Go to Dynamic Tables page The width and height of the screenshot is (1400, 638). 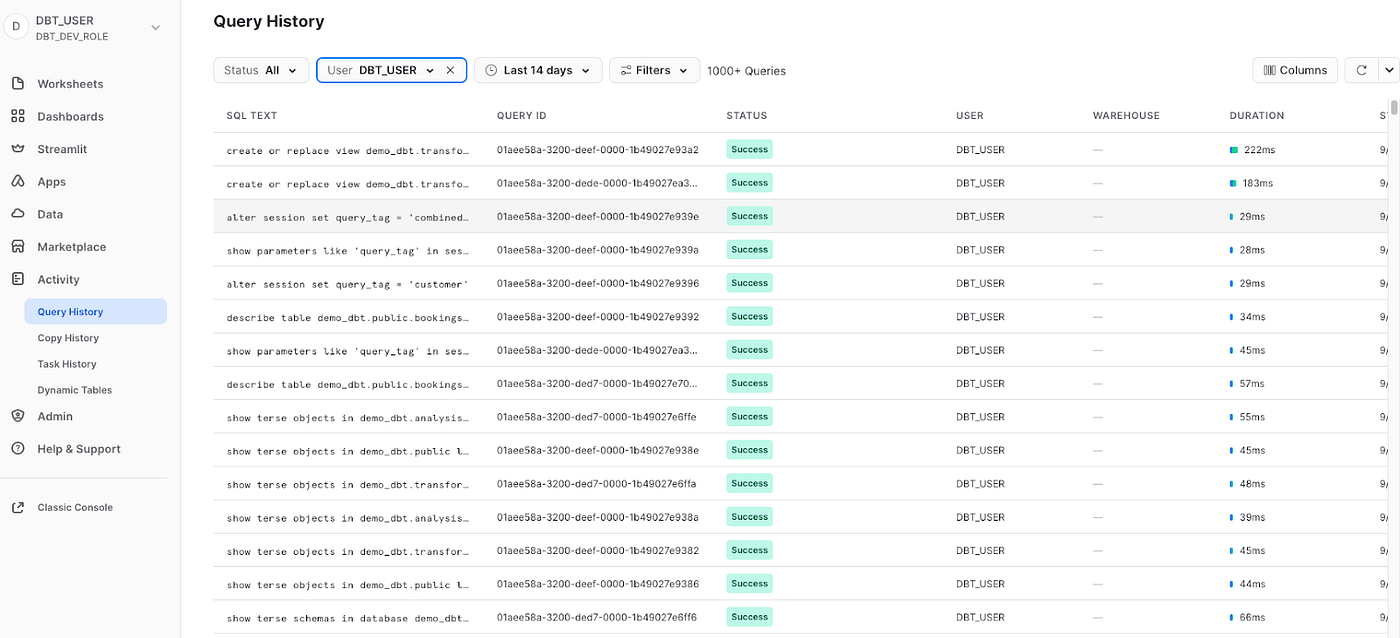[75, 390]
